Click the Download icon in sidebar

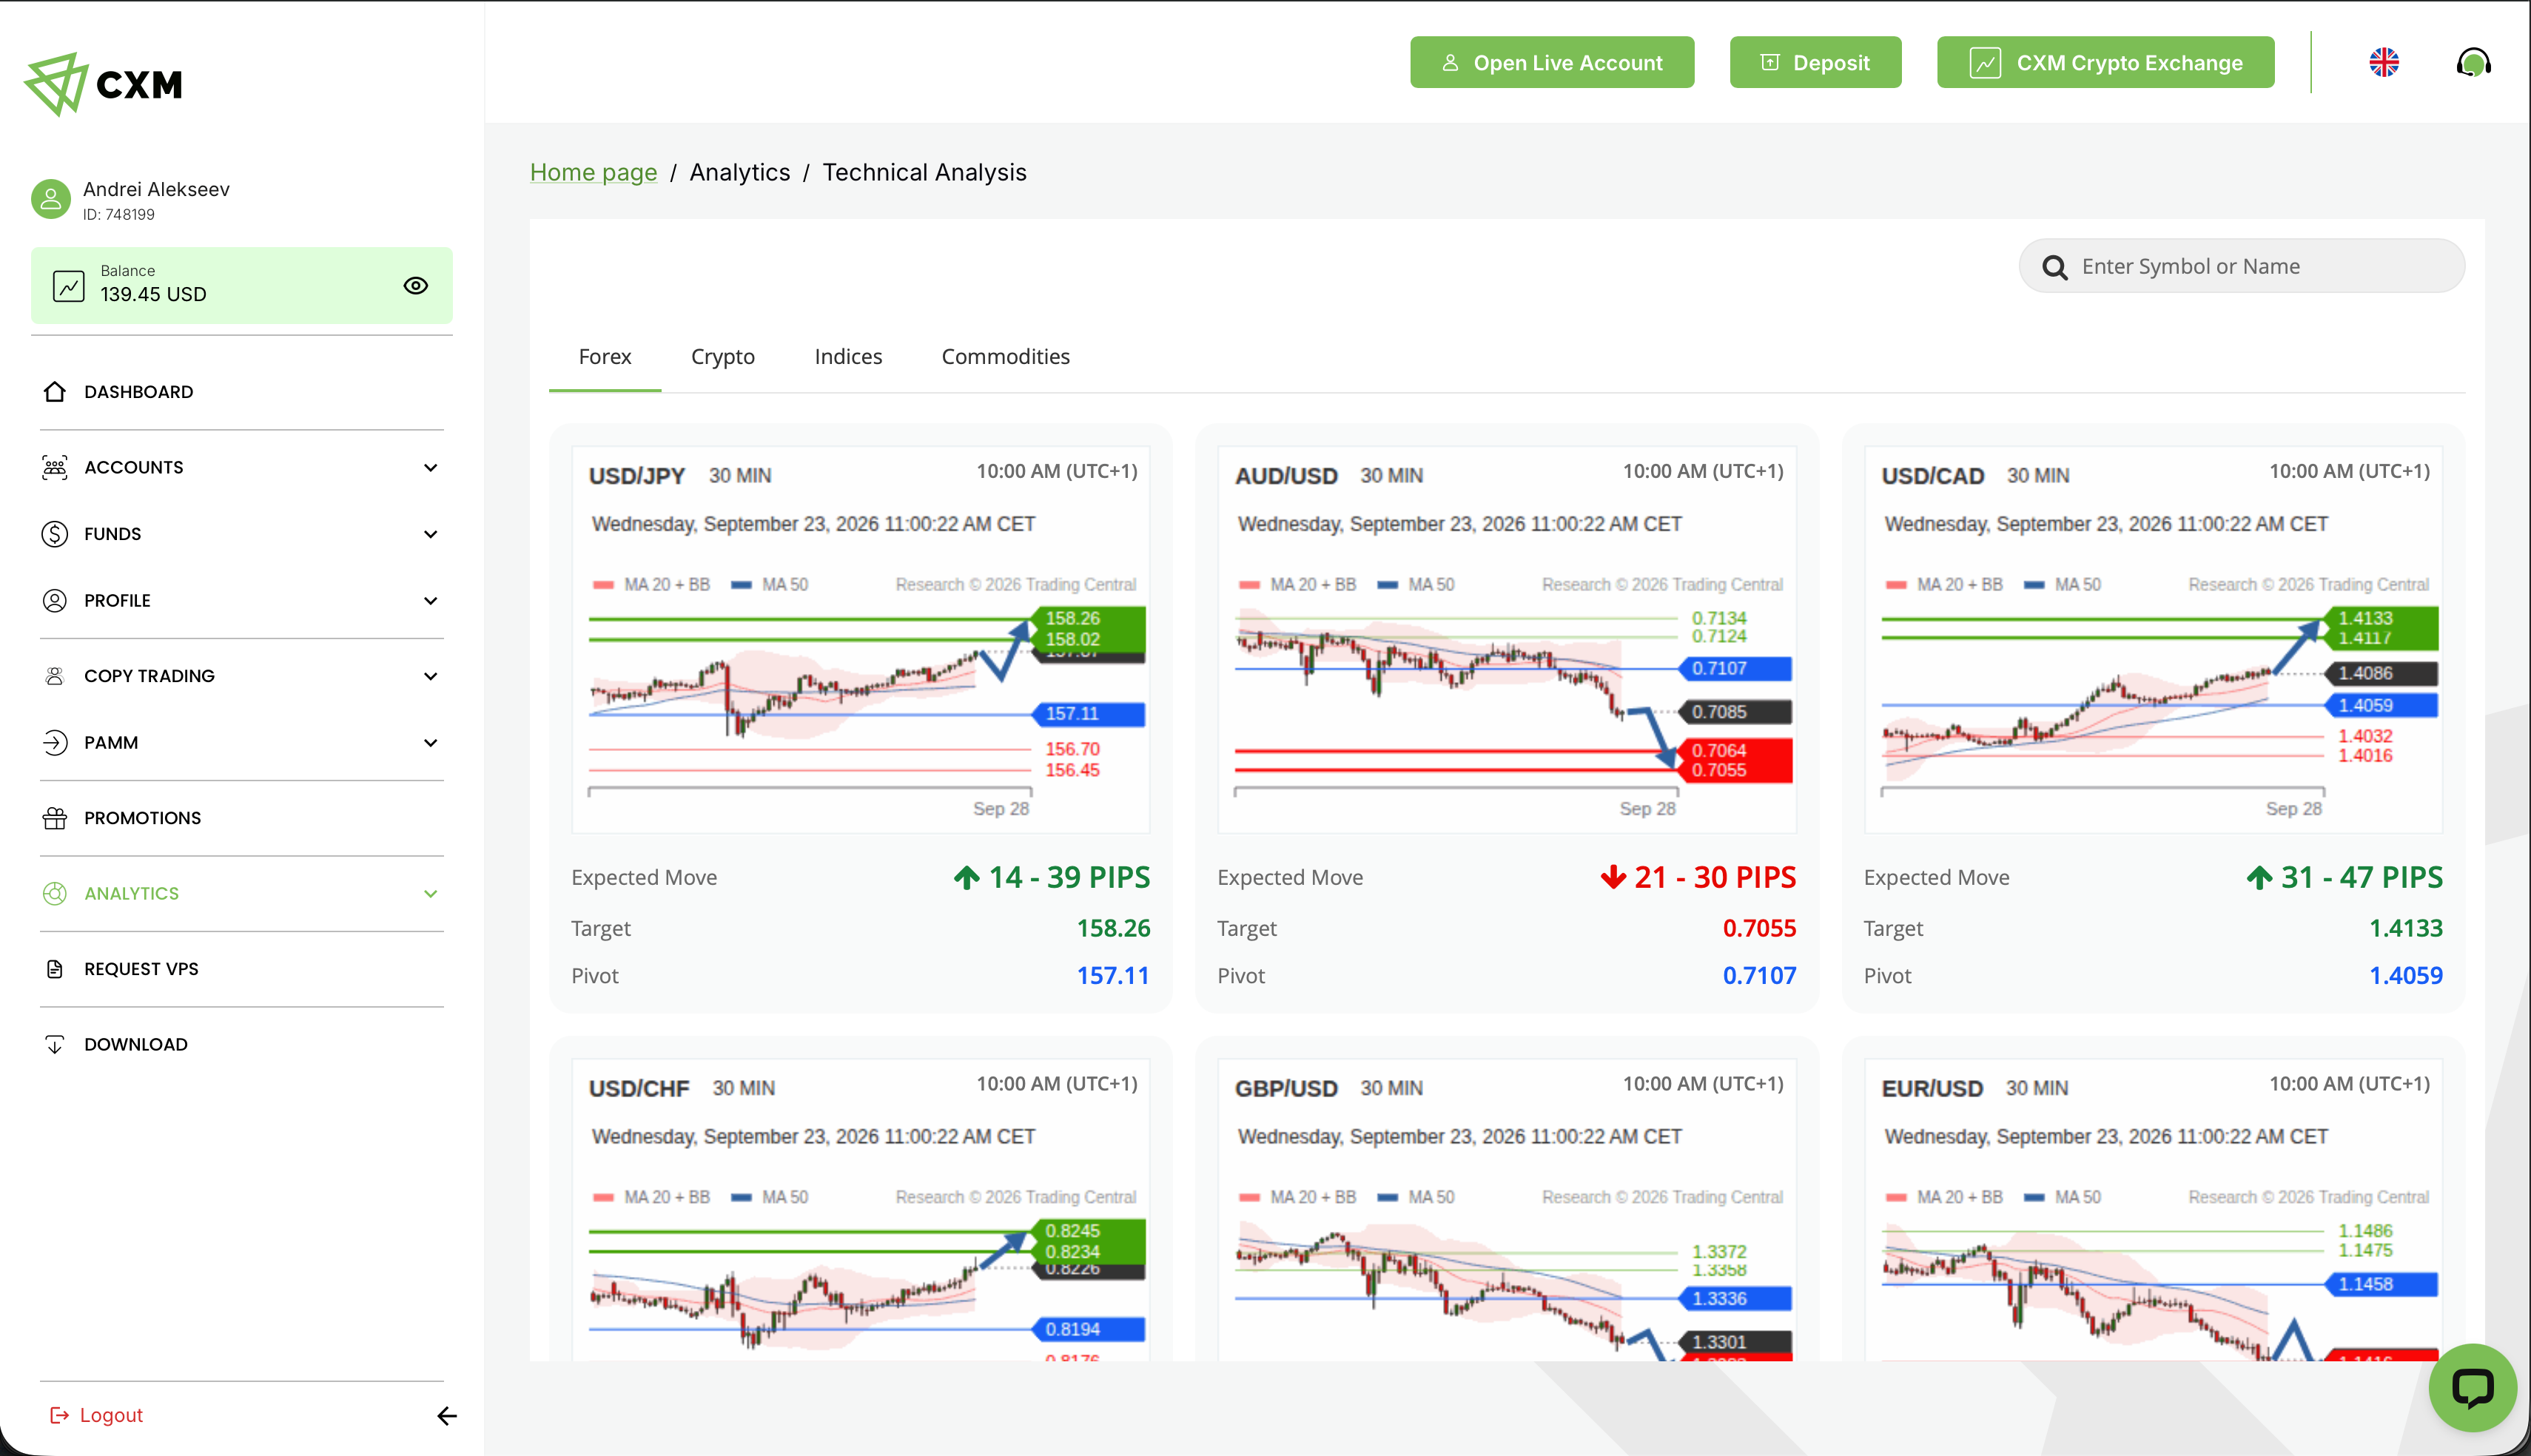[55, 1044]
